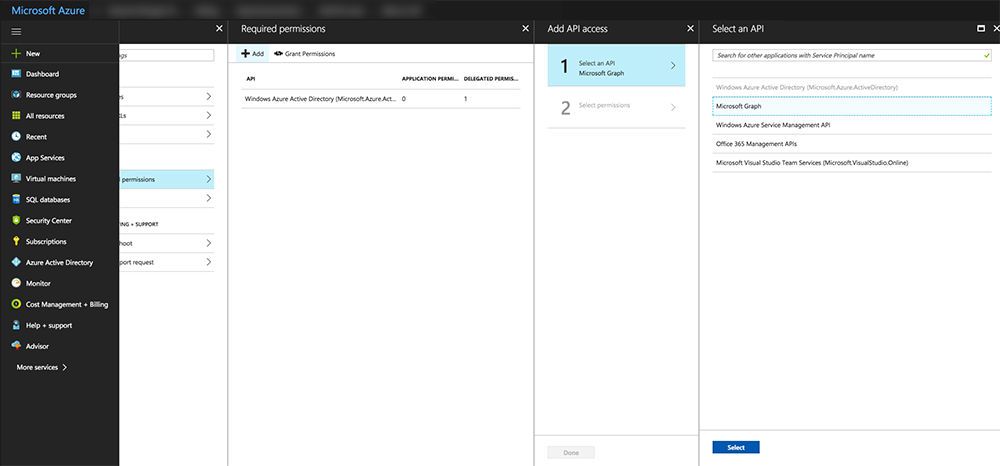
Task: Open Azure Active Directory in sidebar
Action: tap(16, 263)
